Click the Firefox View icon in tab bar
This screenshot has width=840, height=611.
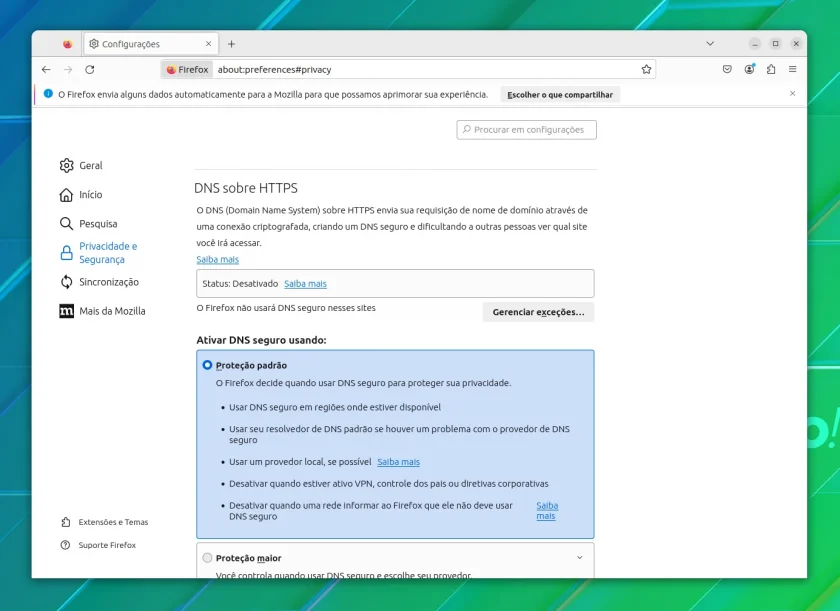[x=67, y=44]
